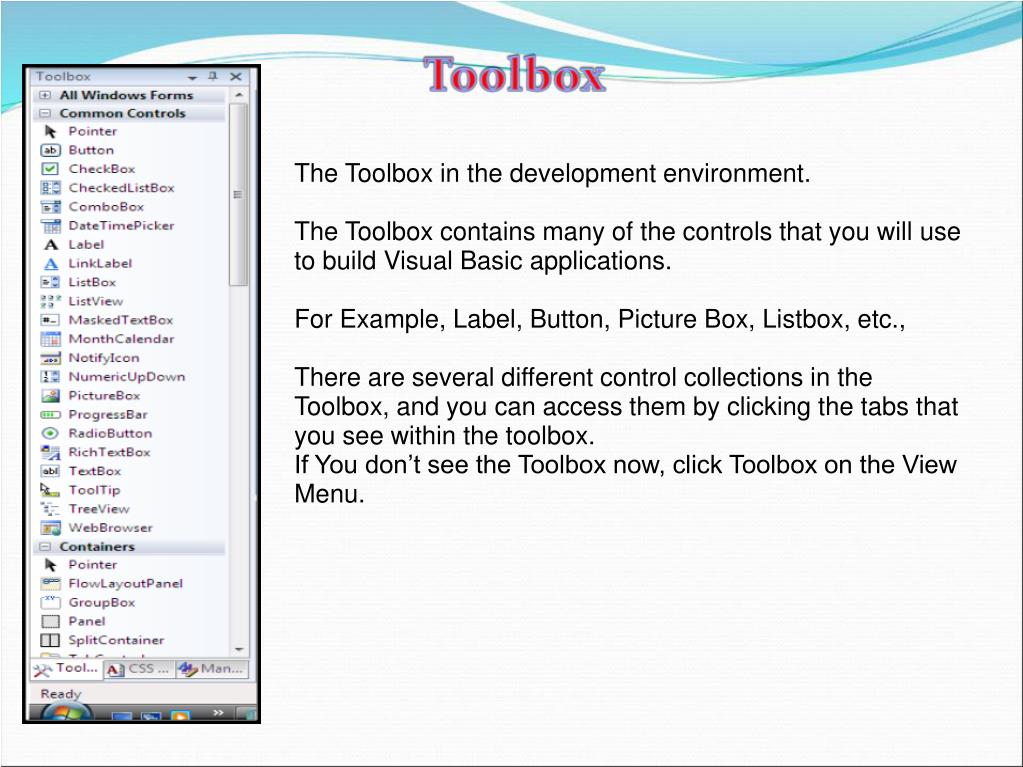This screenshot has height=767, width=1023.
Task: Select the Button control icon
Action: click(50, 150)
